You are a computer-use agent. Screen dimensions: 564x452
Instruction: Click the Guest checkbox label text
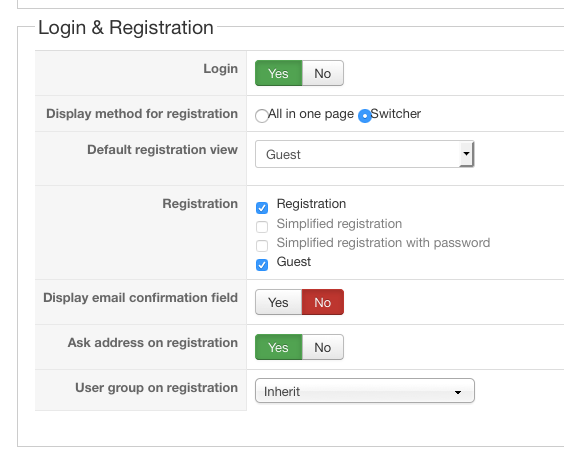pos(294,262)
